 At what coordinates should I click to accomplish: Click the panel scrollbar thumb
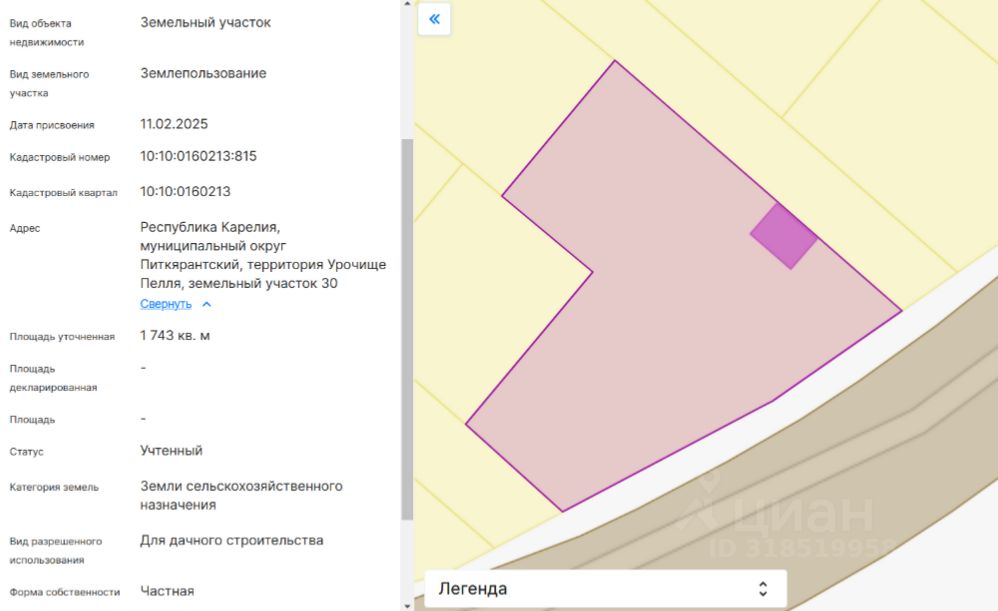(407, 329)
